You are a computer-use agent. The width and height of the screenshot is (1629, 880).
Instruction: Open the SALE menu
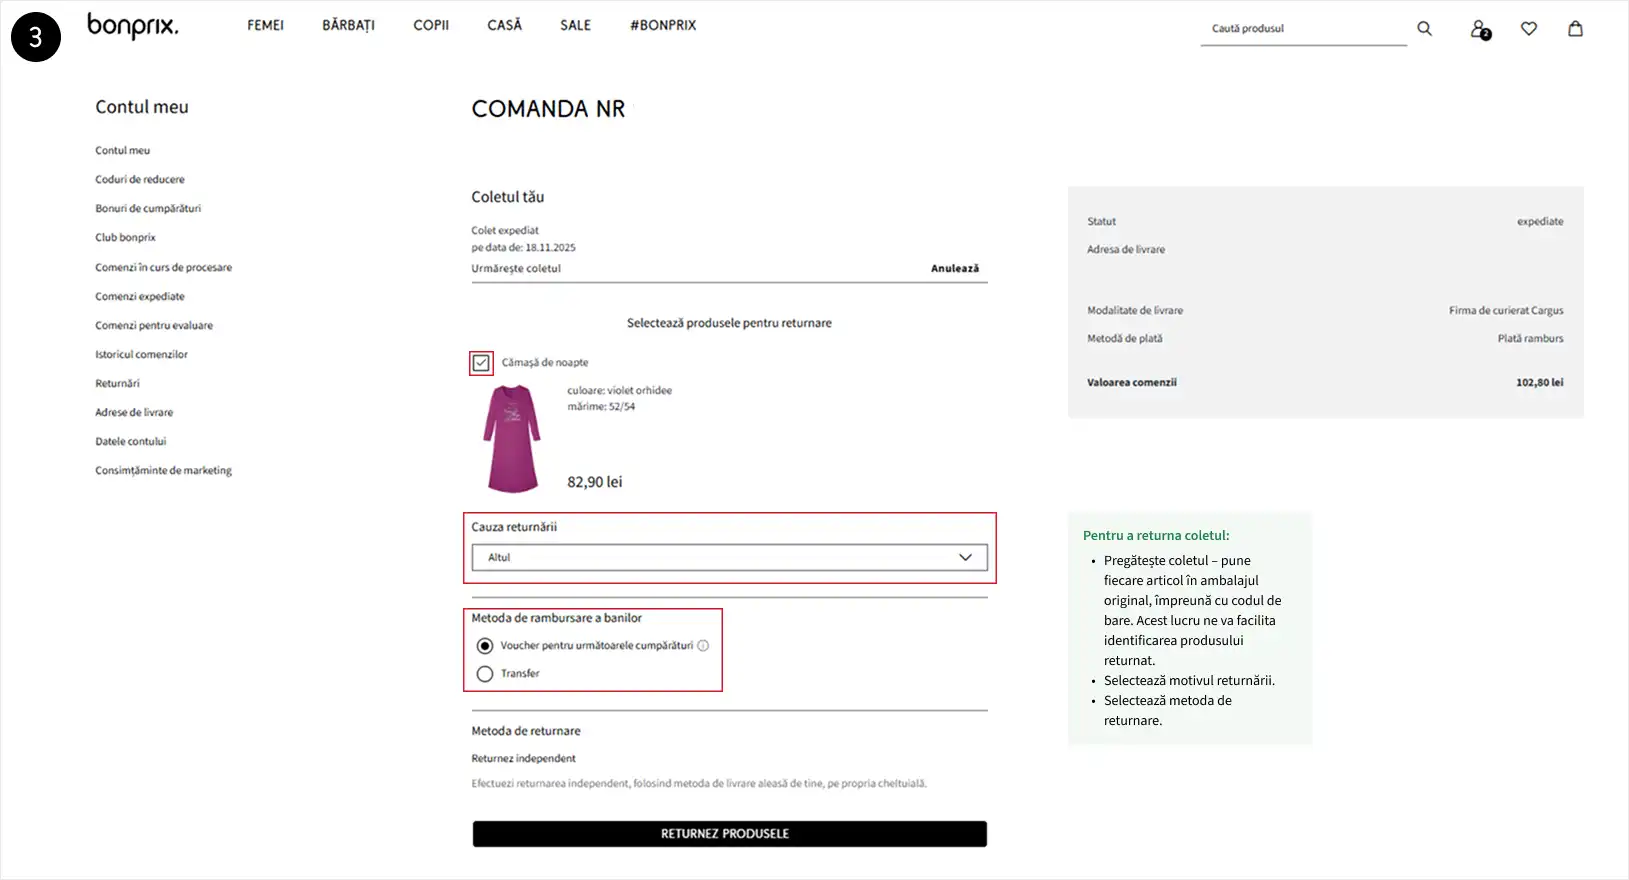pyautogui.click(x=575, y=26)
